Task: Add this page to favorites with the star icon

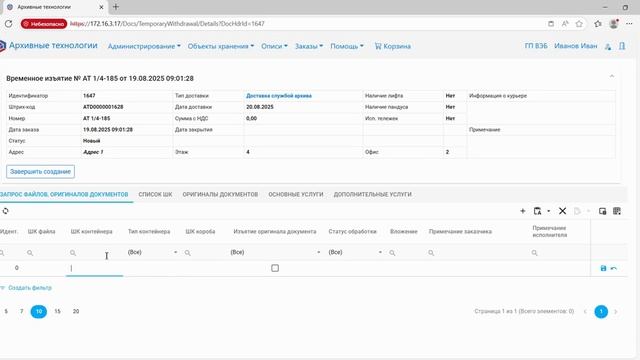Action: pyautogui.click(x=579, y=24)
